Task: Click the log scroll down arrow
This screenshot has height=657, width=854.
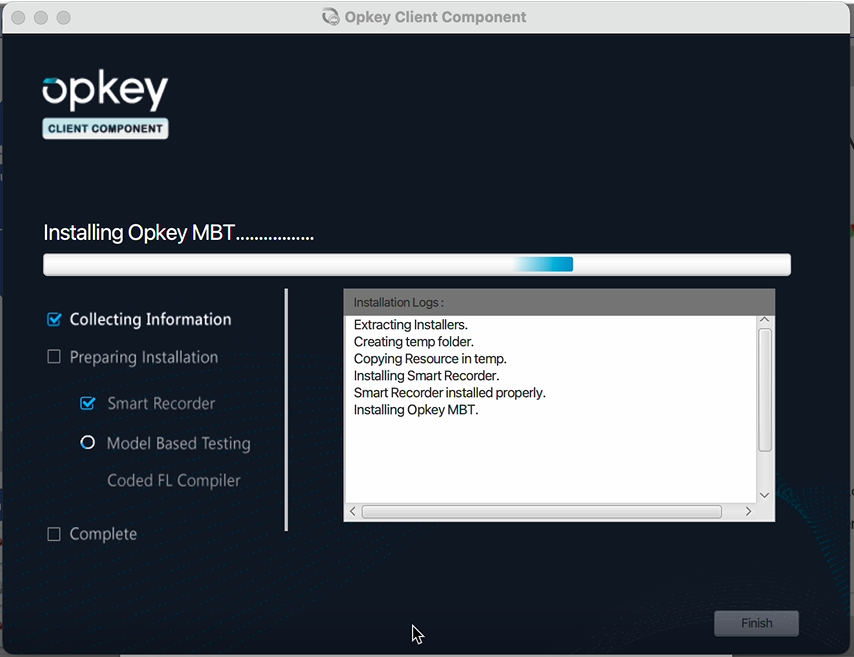Action: click(764, 495)
